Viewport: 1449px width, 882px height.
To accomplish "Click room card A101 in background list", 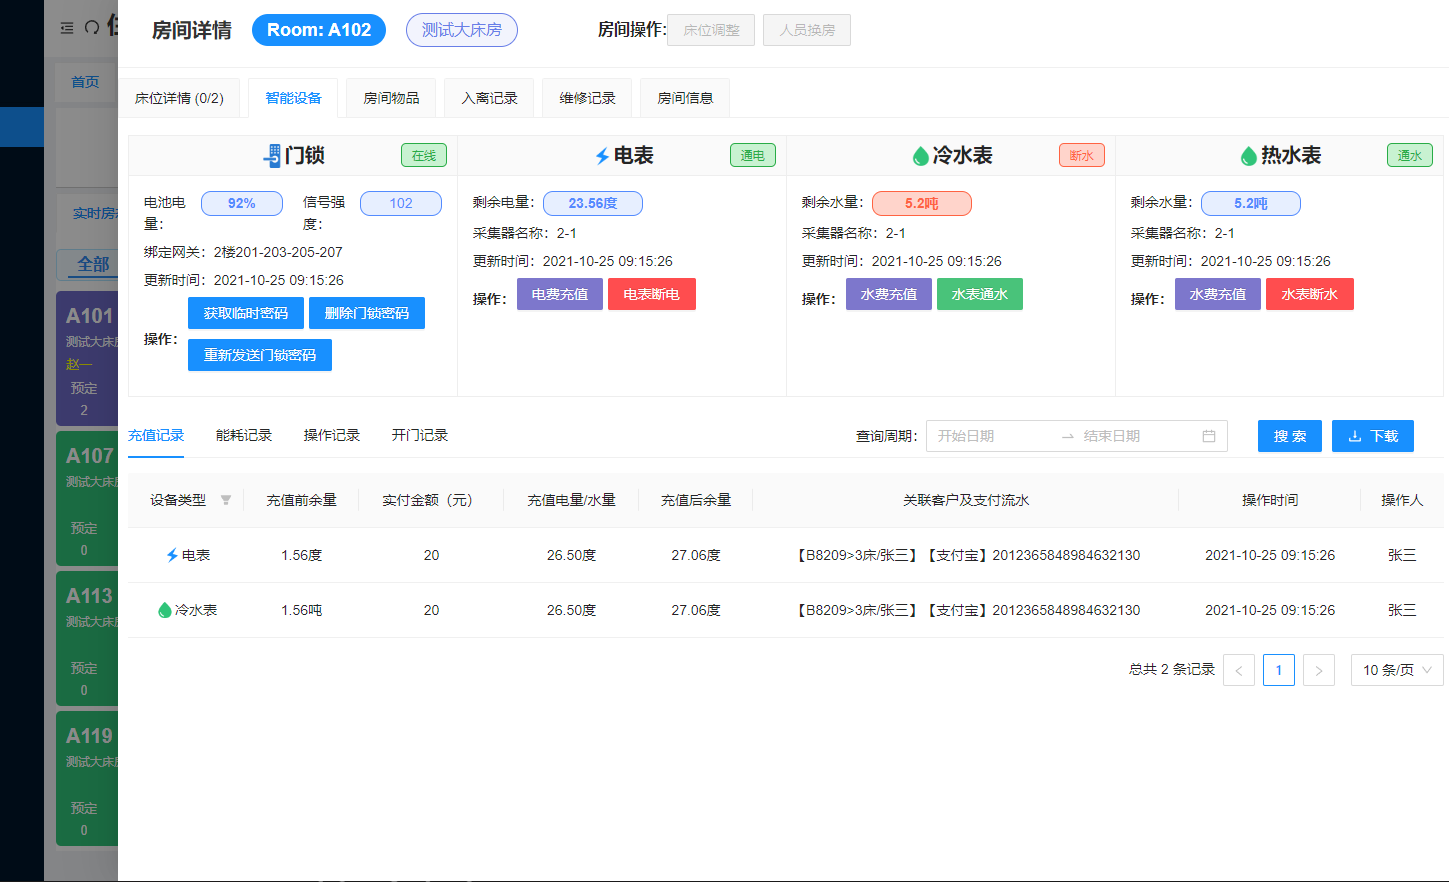I will tap(88, 358).
